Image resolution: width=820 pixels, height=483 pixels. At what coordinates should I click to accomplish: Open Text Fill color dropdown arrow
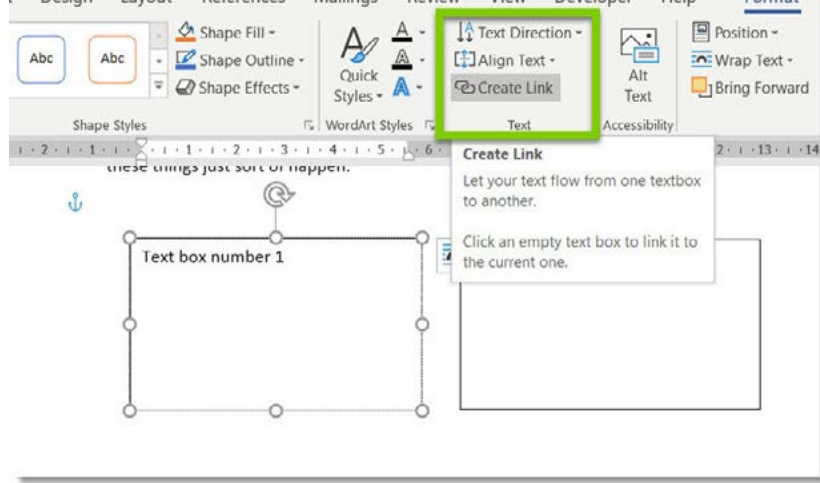click(x=422, y=32)
